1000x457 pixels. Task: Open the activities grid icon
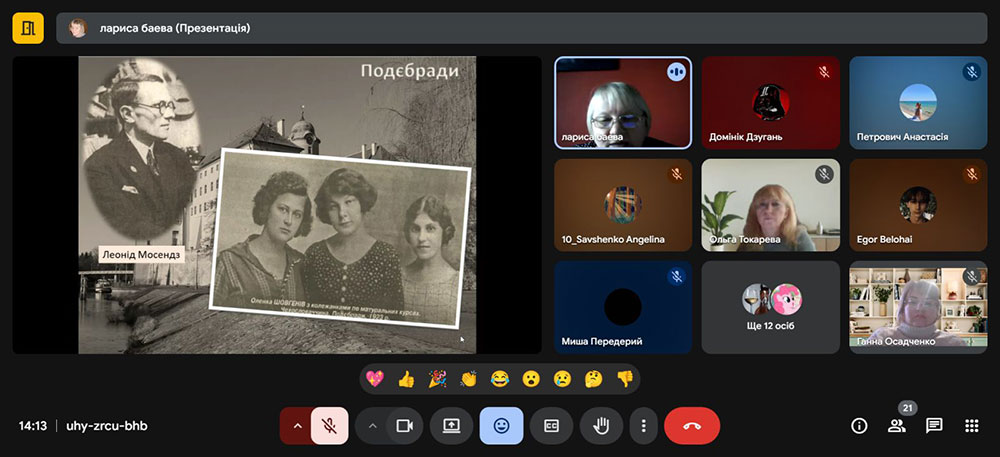971,425
